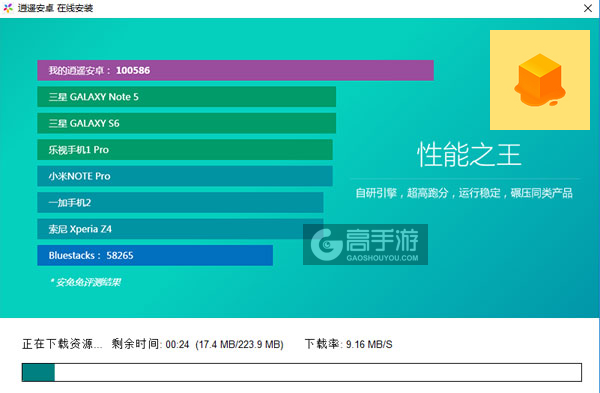Click the 安兔兔评测结果 footnote
Viewport: 600px width, 393px height.
(x=86, y=282)
